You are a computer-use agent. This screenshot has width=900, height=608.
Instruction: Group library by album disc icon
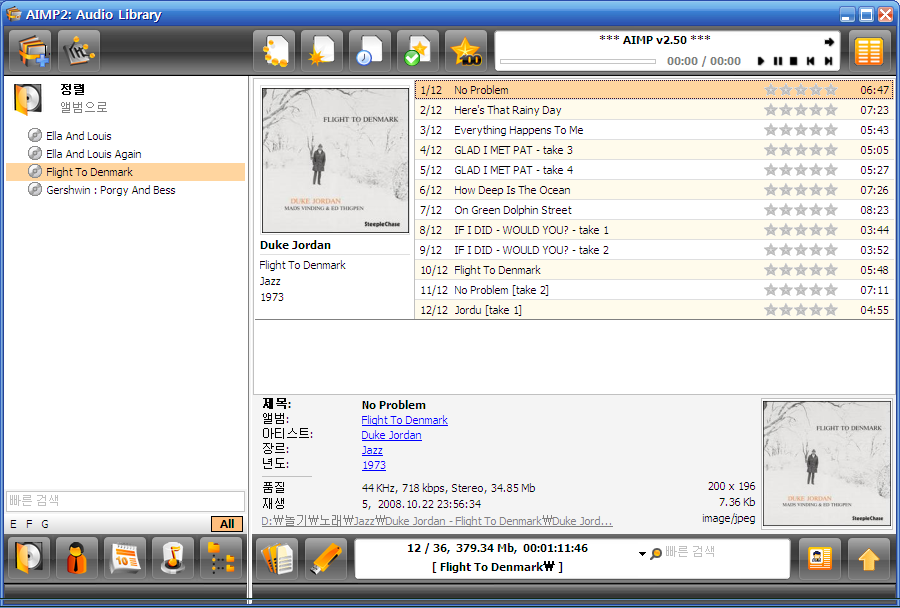coord(29,557)
